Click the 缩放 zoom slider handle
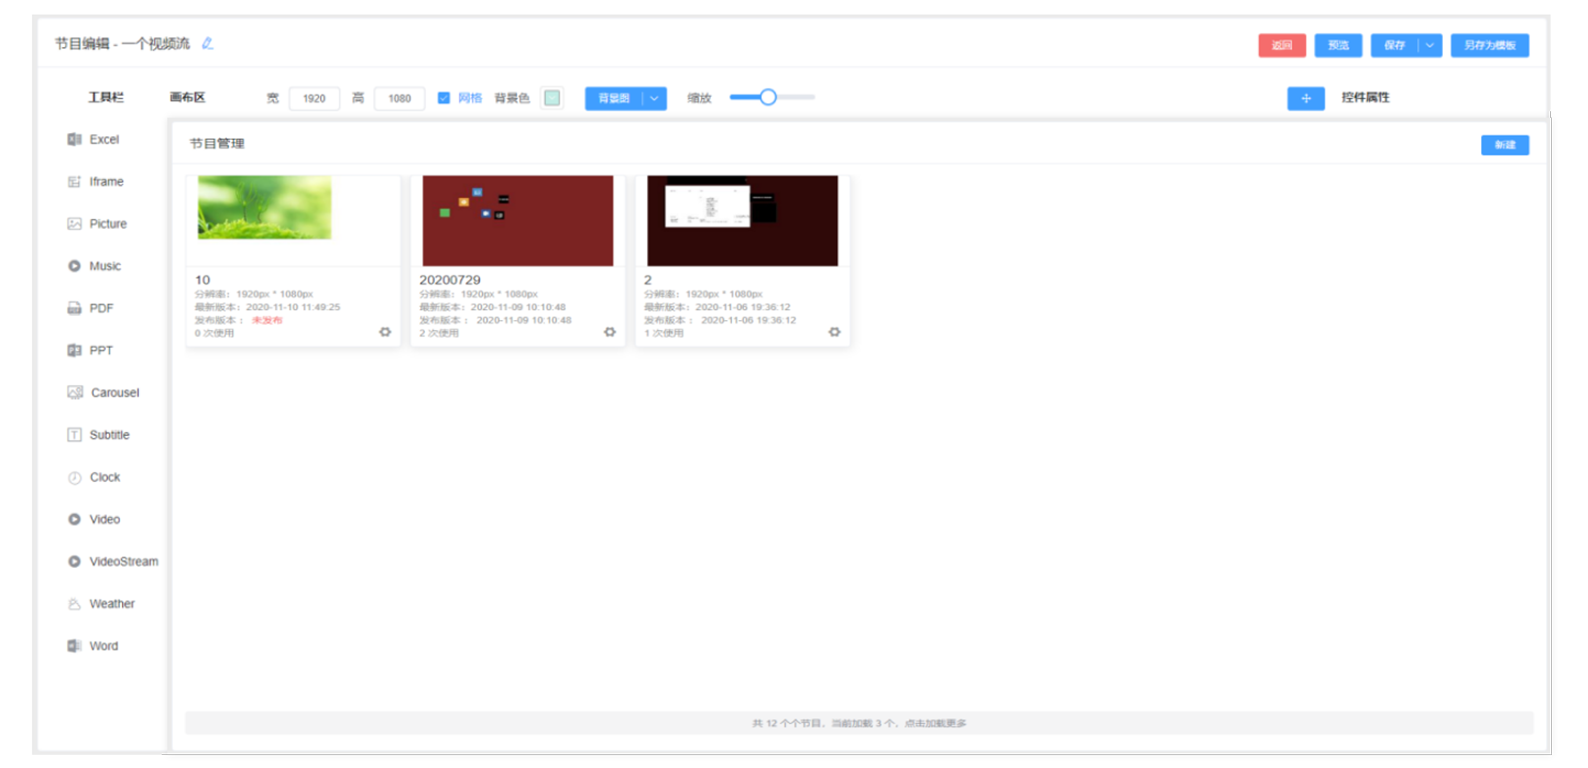Viewport: 1588px width, 768px height. [x=768, y=97]
